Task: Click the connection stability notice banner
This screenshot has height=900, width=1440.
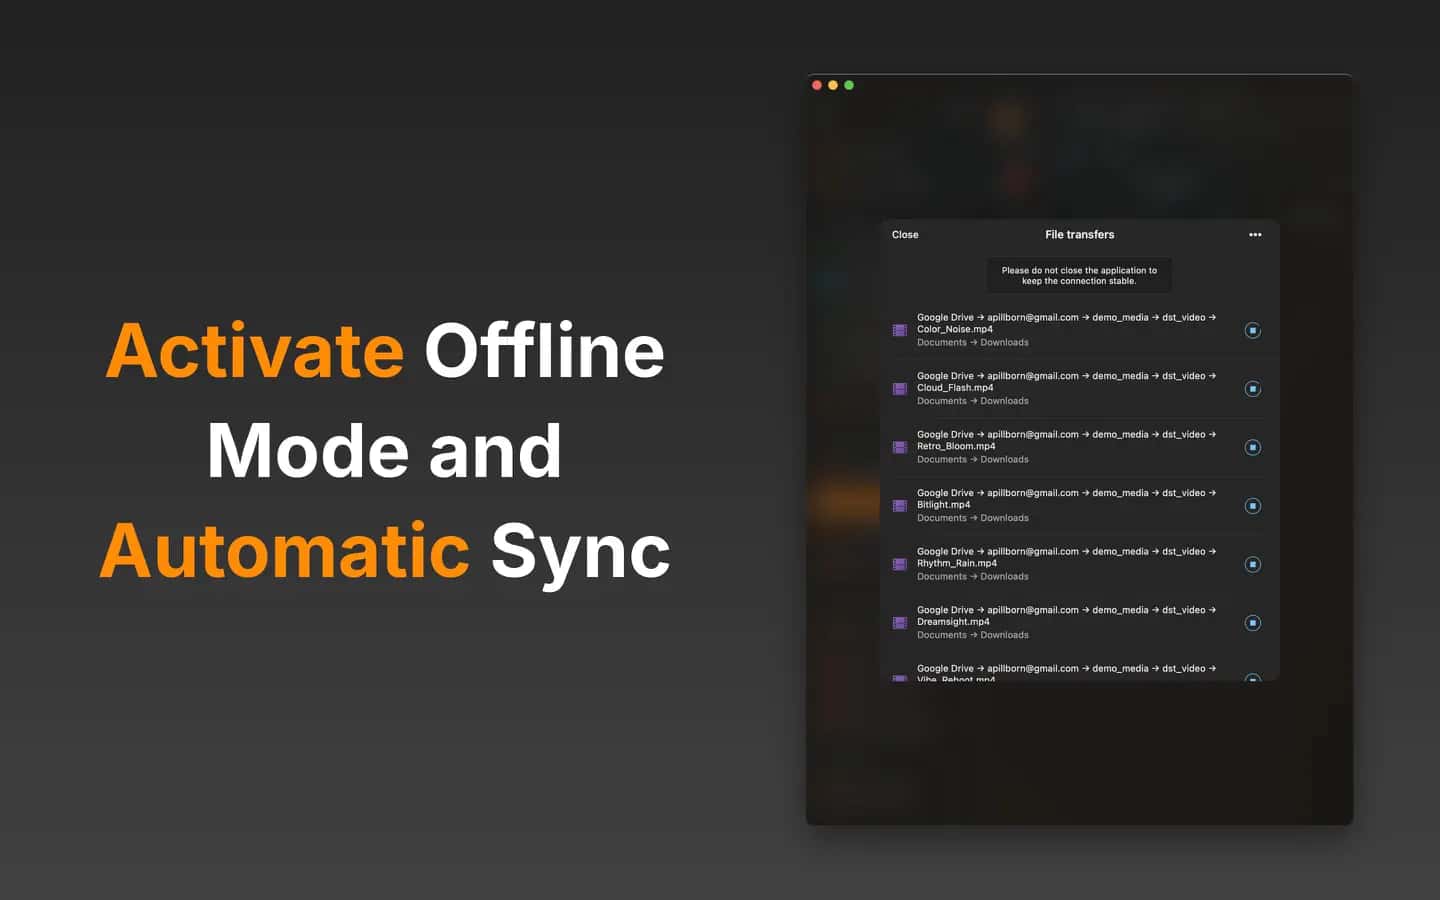Action: (x=1079, y=276)
